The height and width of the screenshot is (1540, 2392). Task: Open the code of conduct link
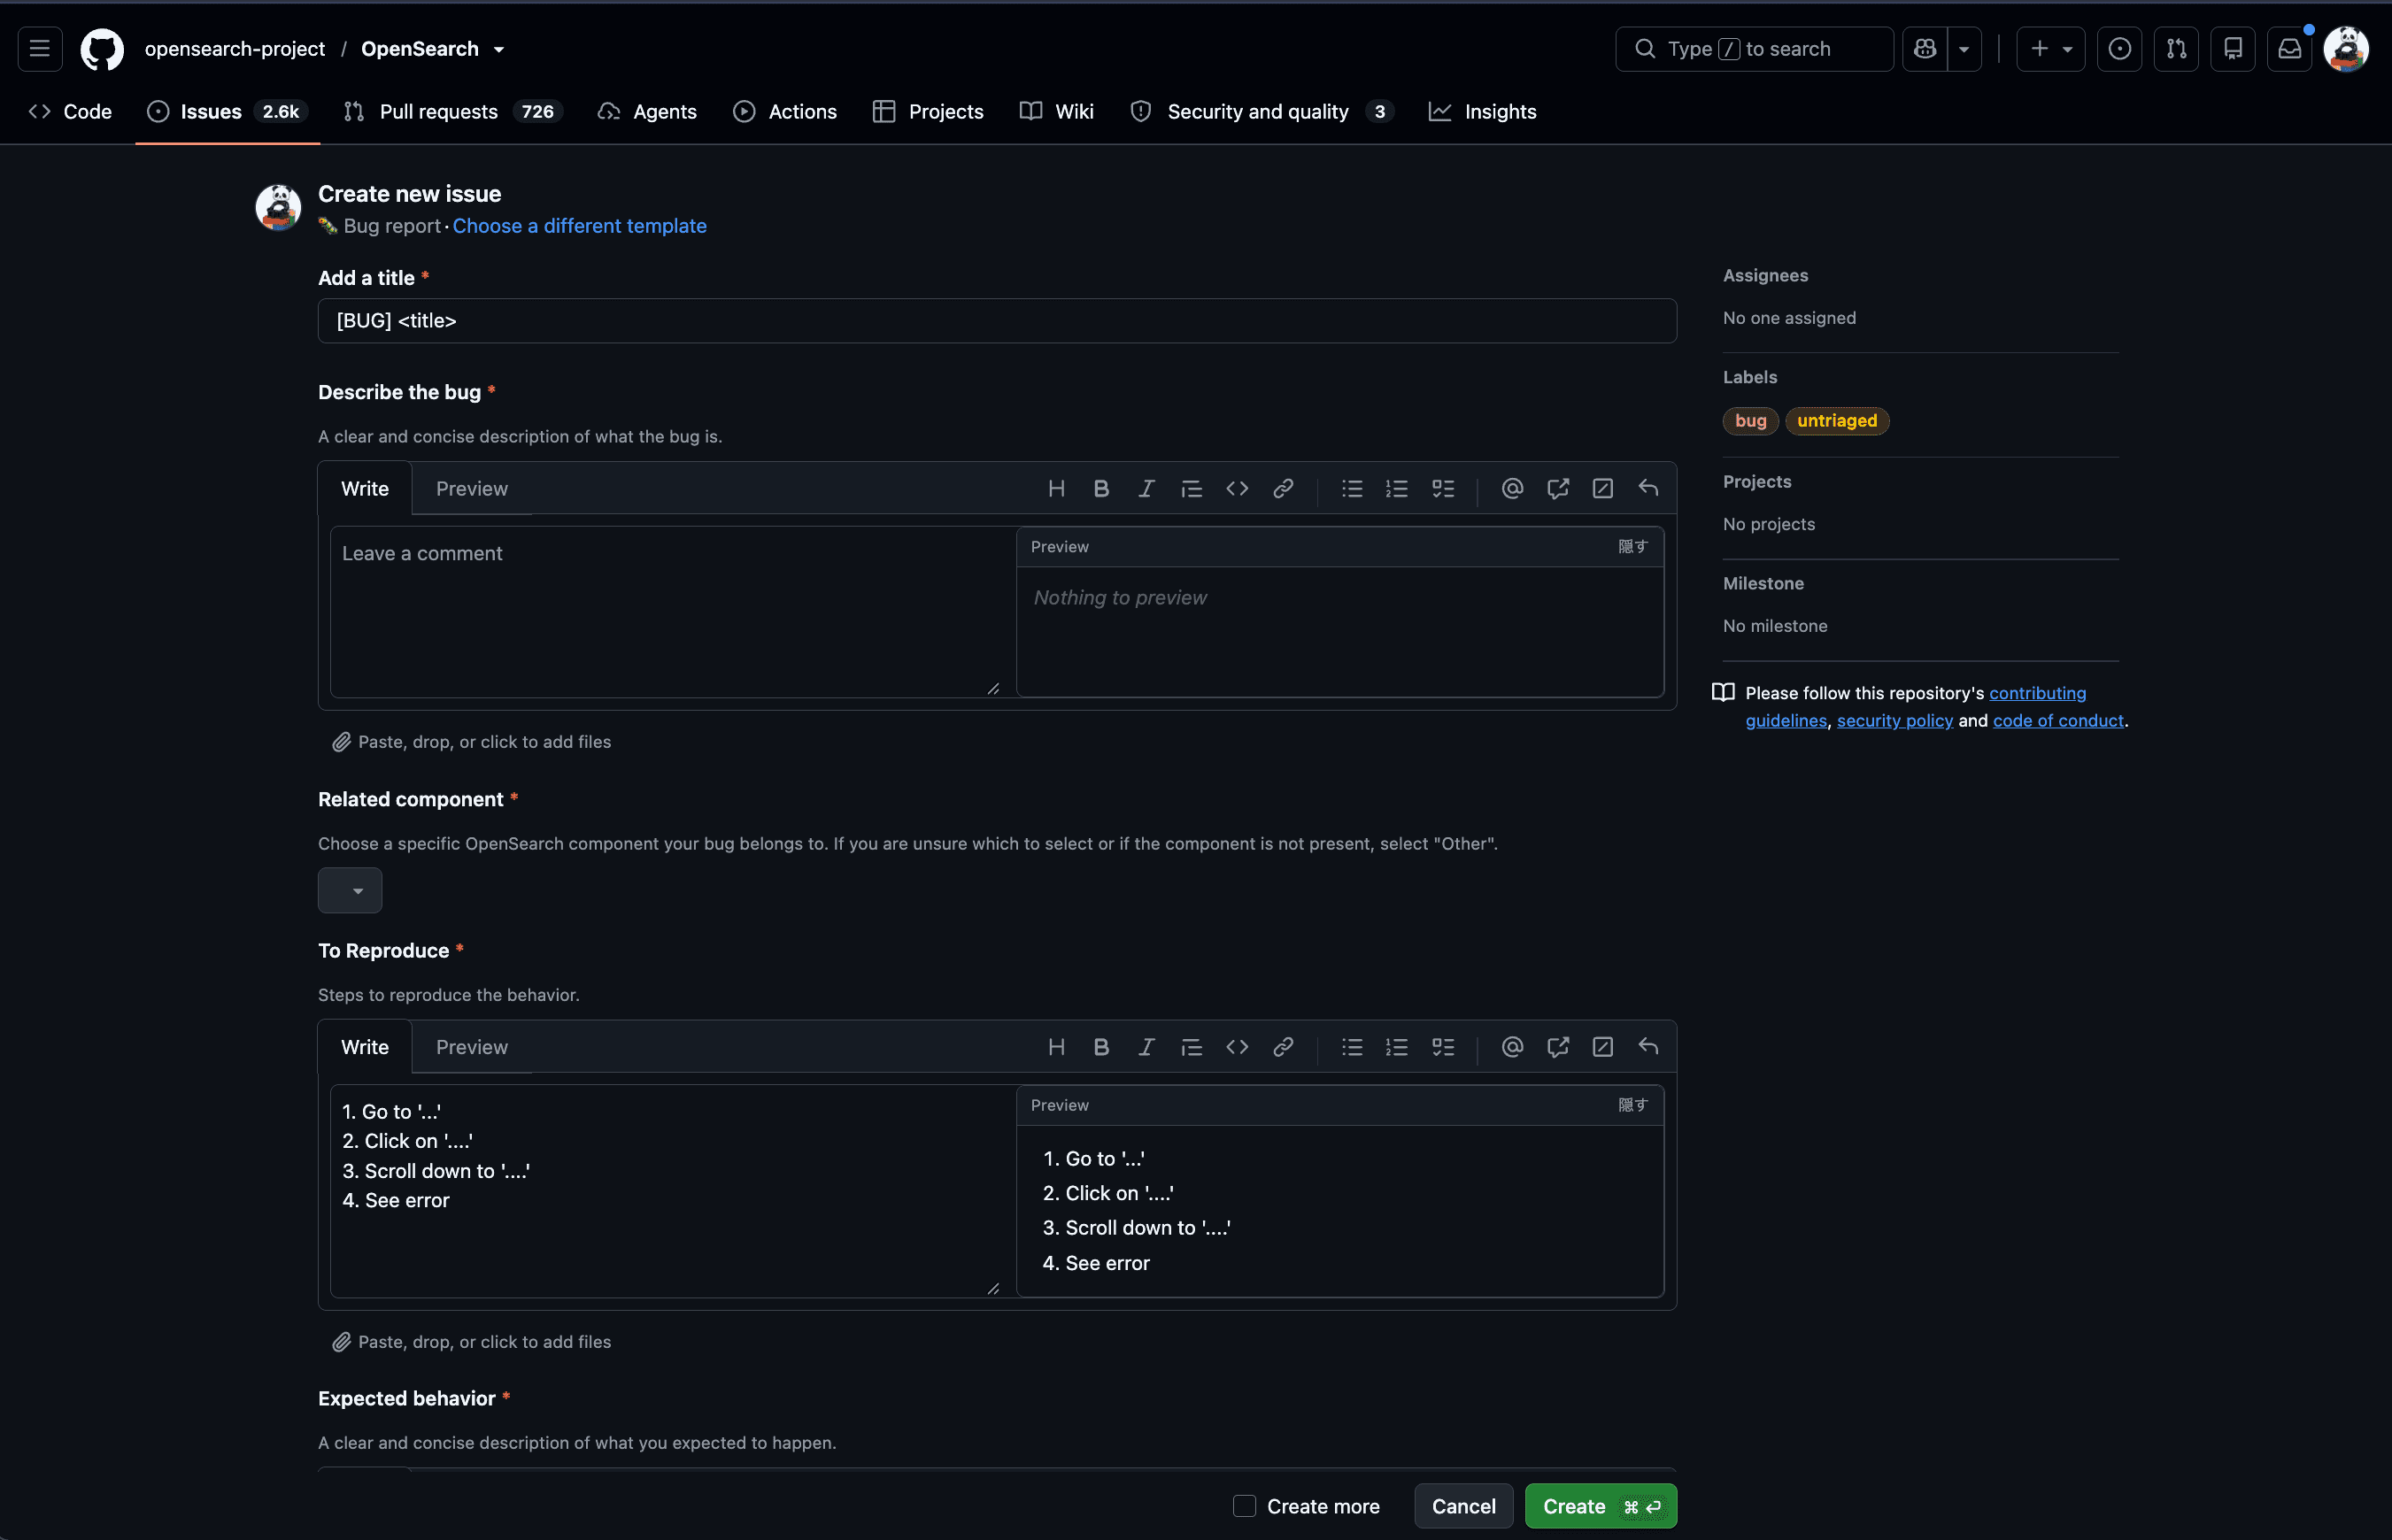(x=2058, y=720)
